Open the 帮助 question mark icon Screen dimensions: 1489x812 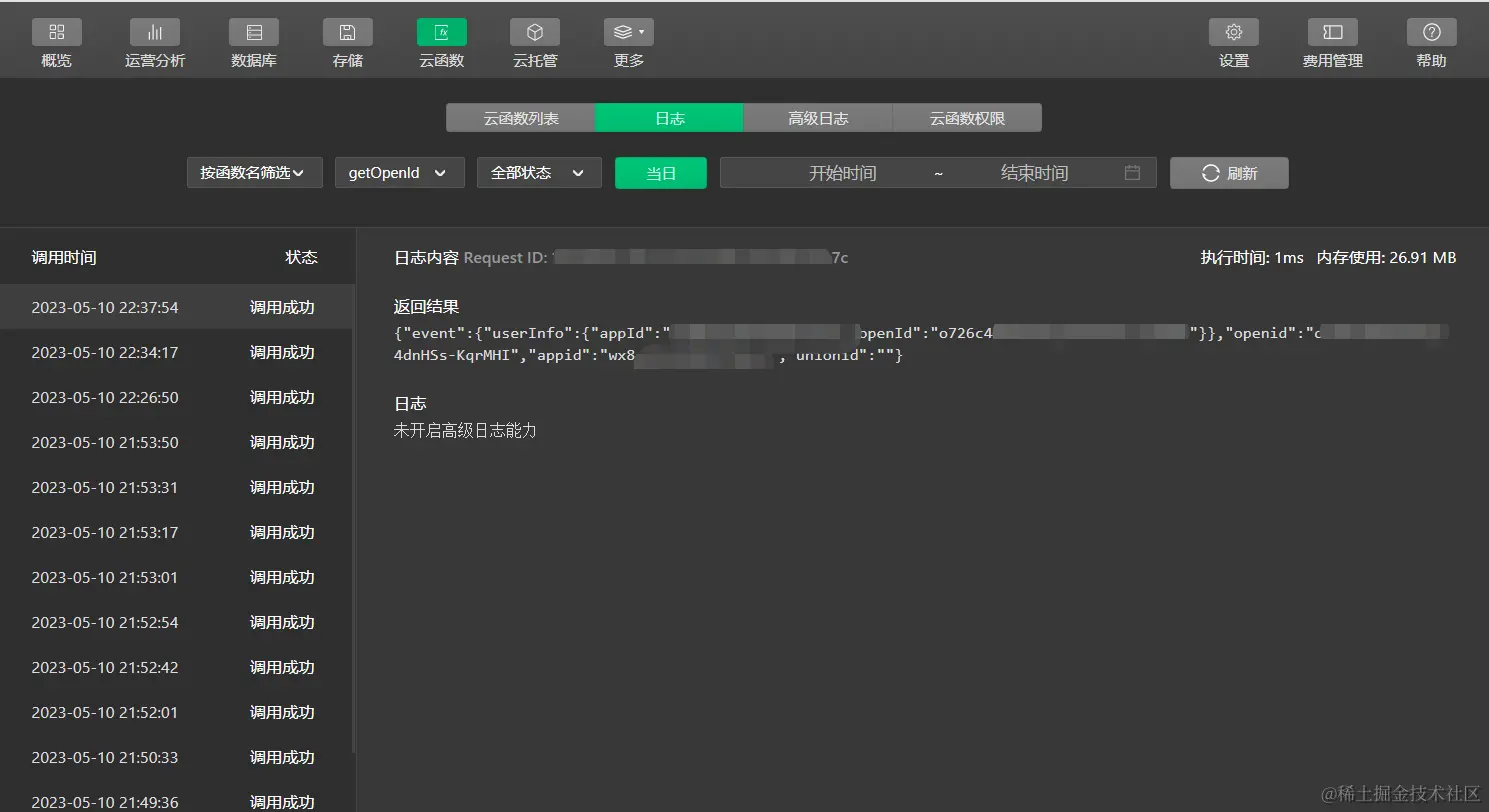coord(1431,32)
